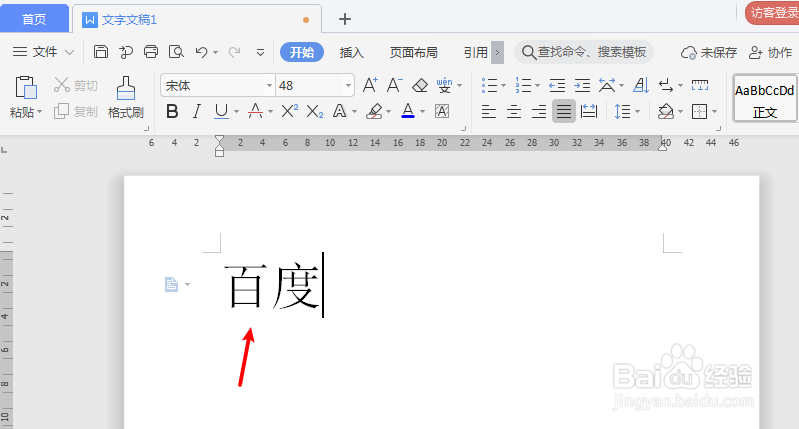The height and width of the screenshot is (429, 799).
Task: Align text right
Action: click(539, 111)
